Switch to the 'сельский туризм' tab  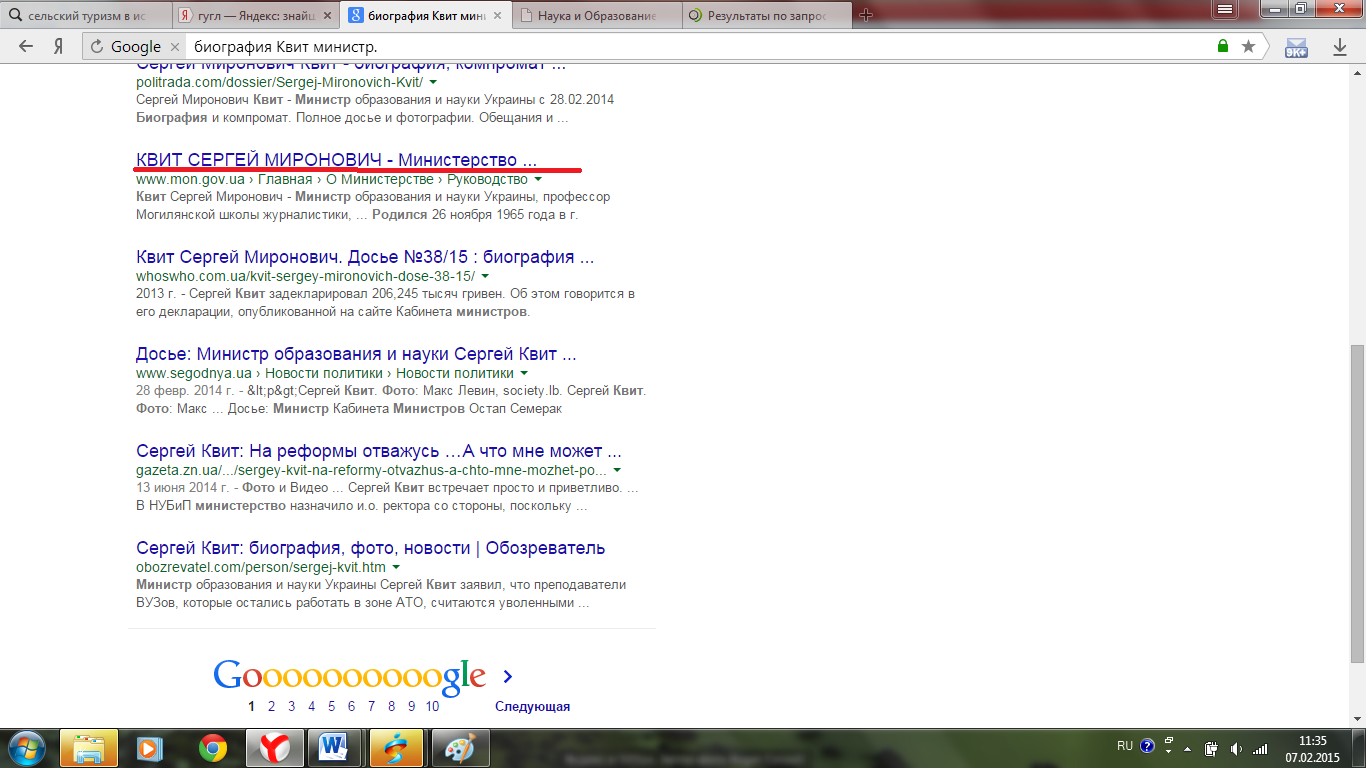click(85, 15)
